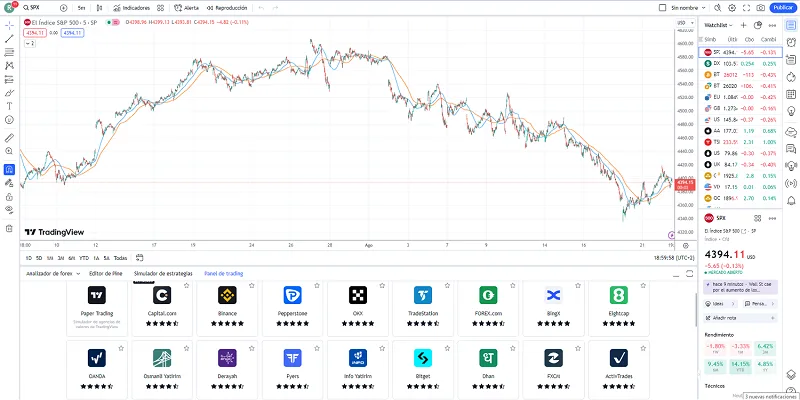The image size is (800, 400).
Task: Add a symbol to the Watchlist
Action: [743, 25]
